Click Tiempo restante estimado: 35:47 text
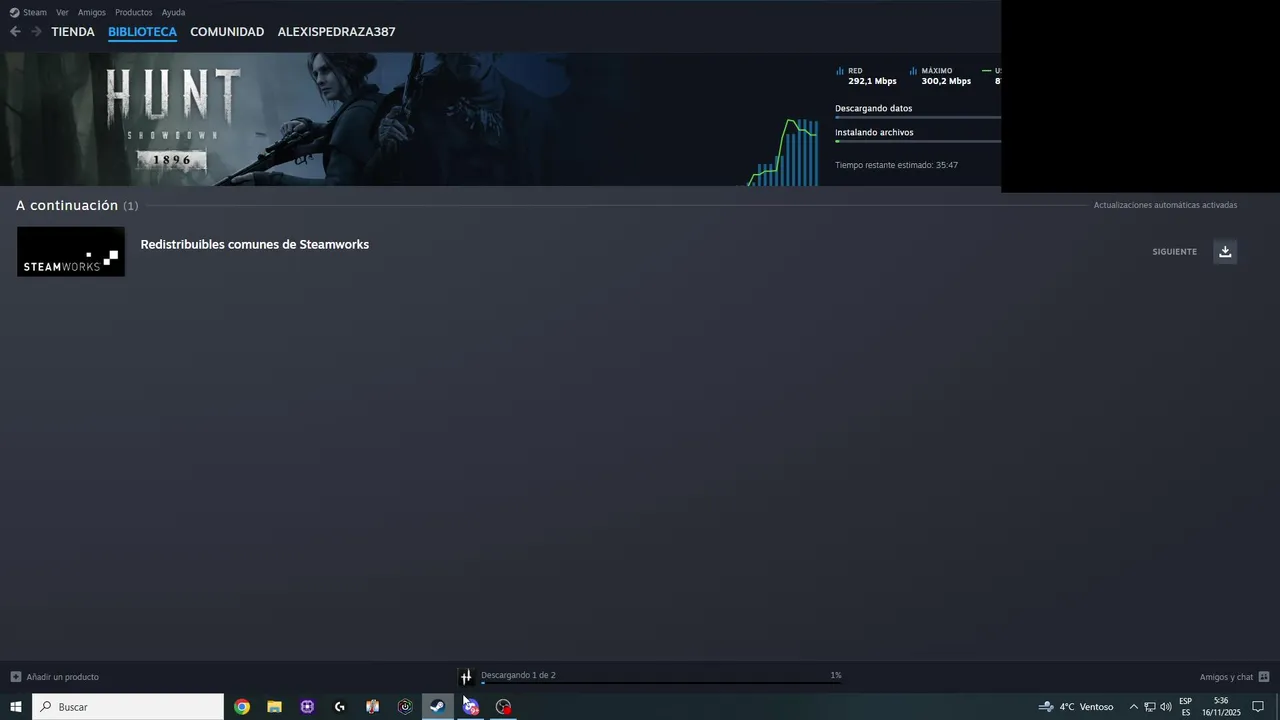This screenshot has width=1280, height=720. pos(896,165)
